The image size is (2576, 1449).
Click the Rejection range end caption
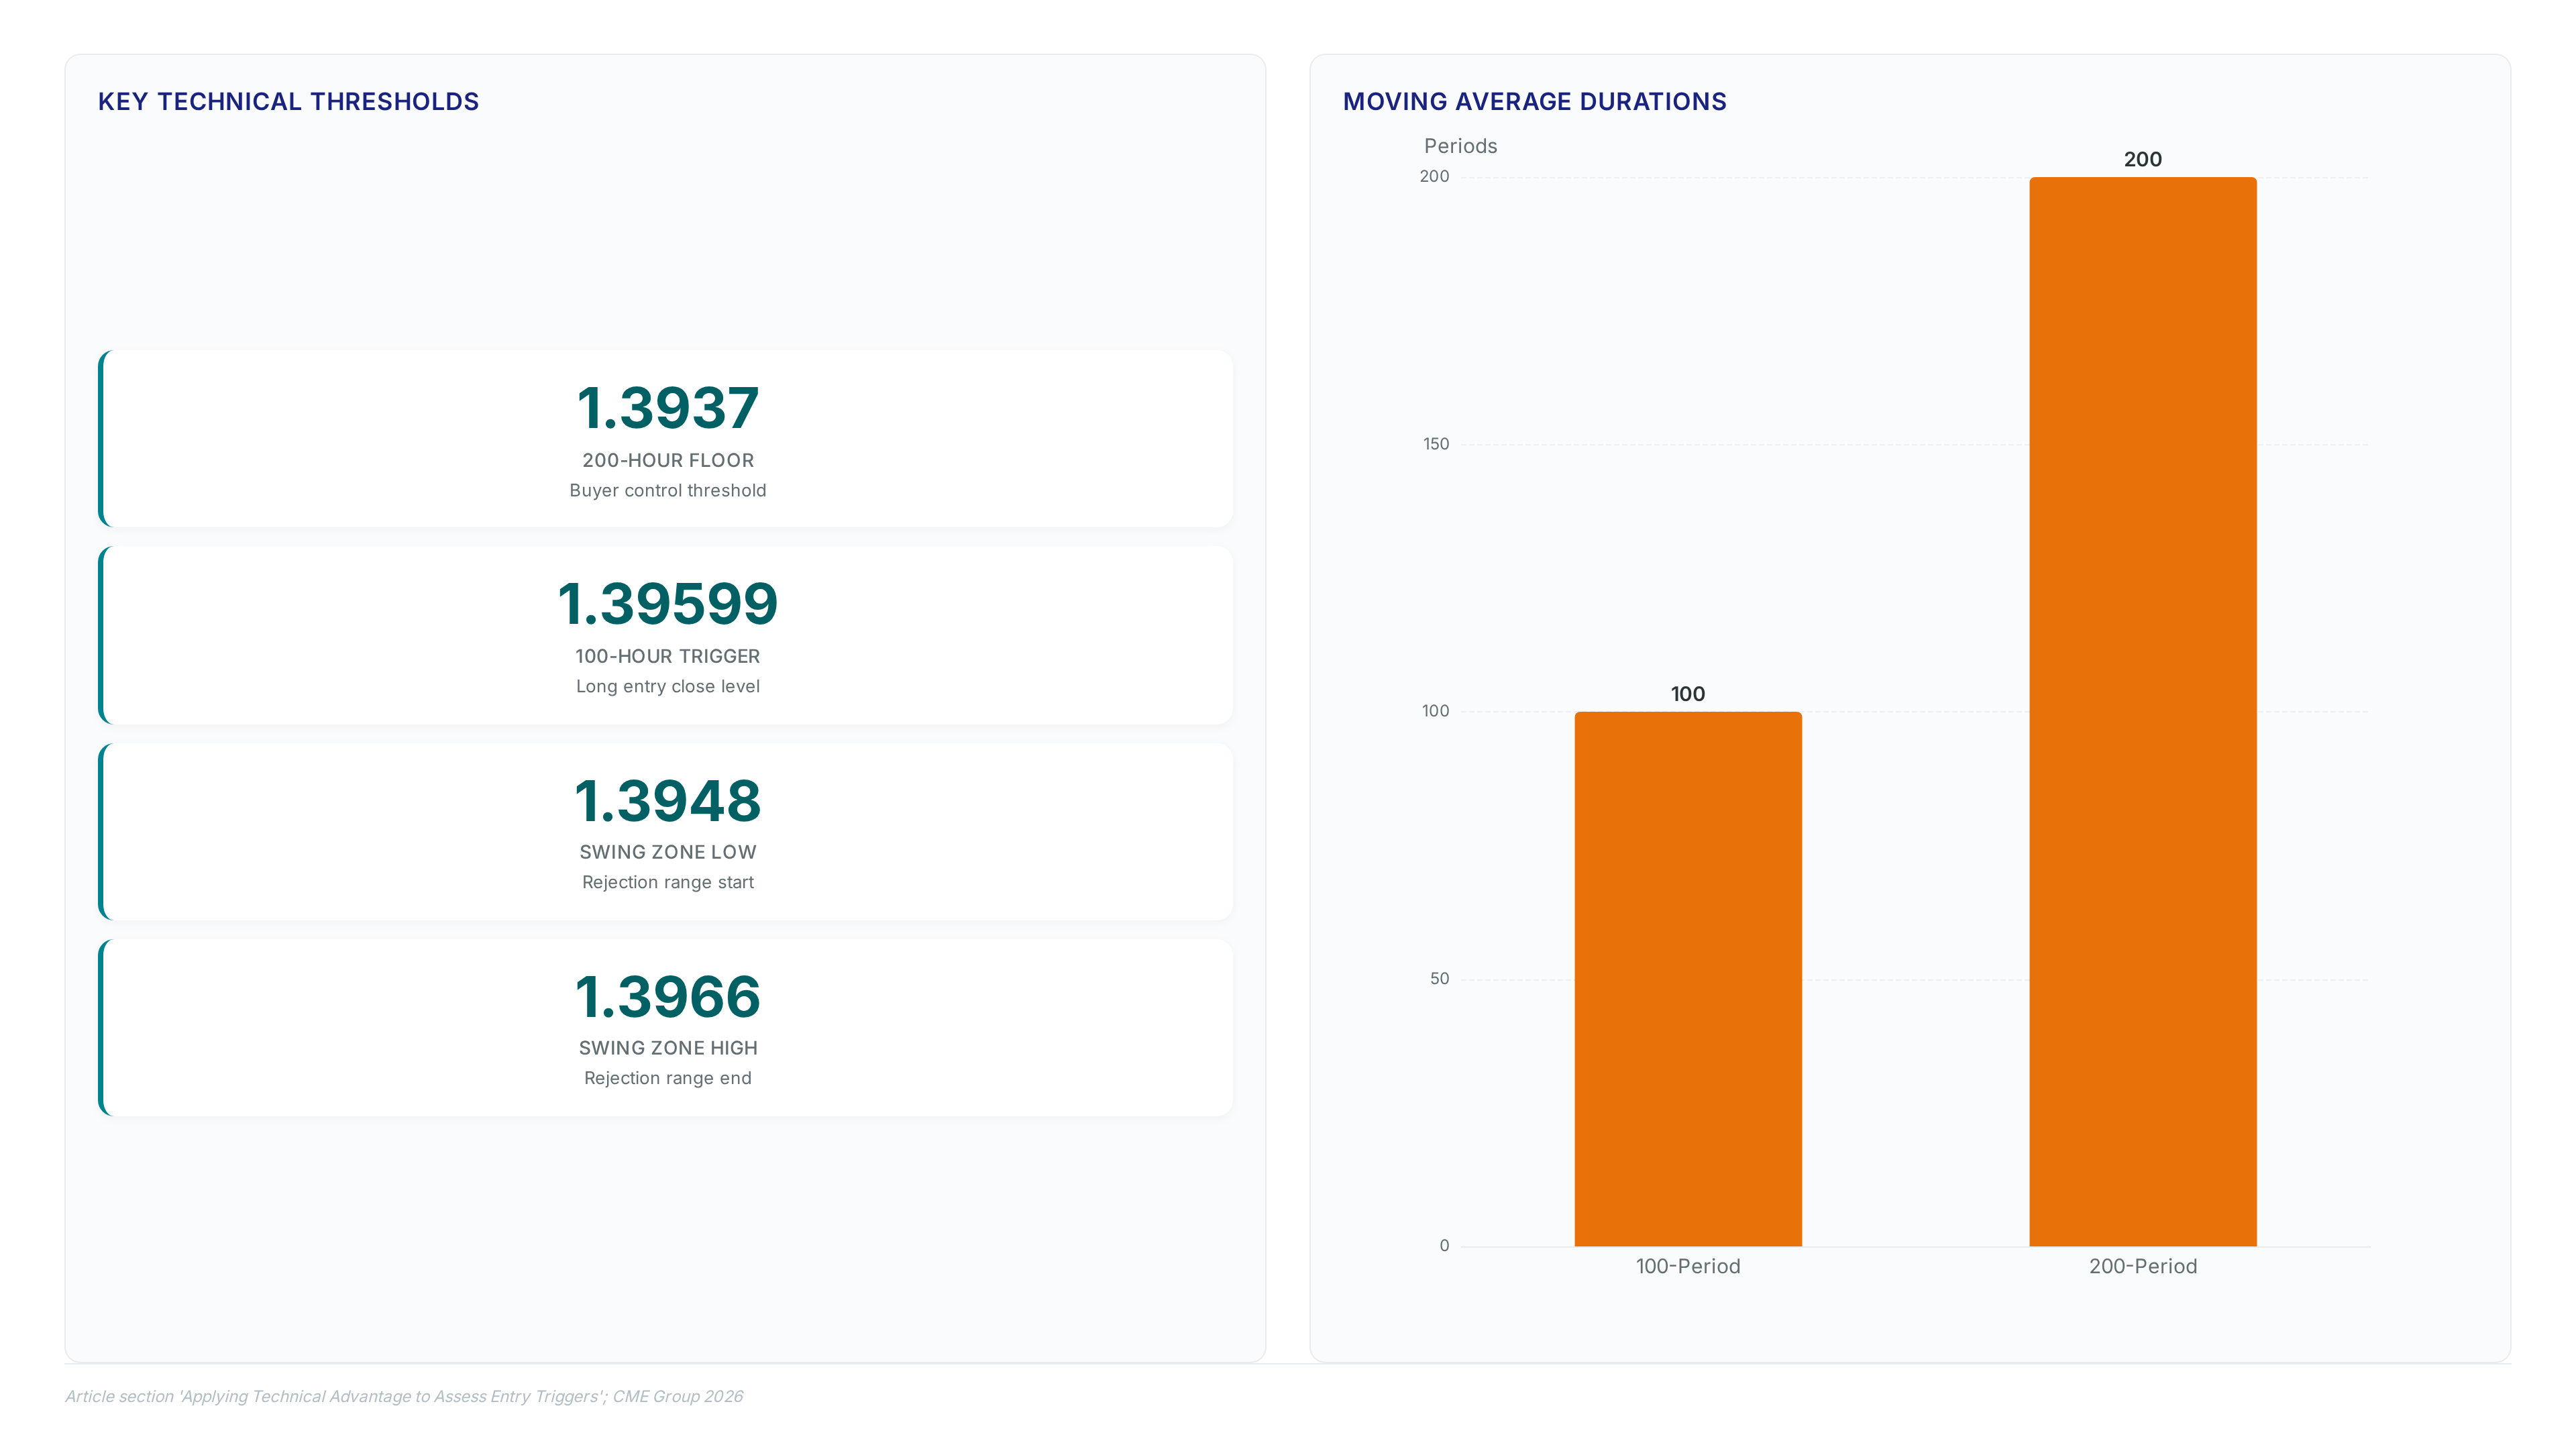coord(668,1078)
